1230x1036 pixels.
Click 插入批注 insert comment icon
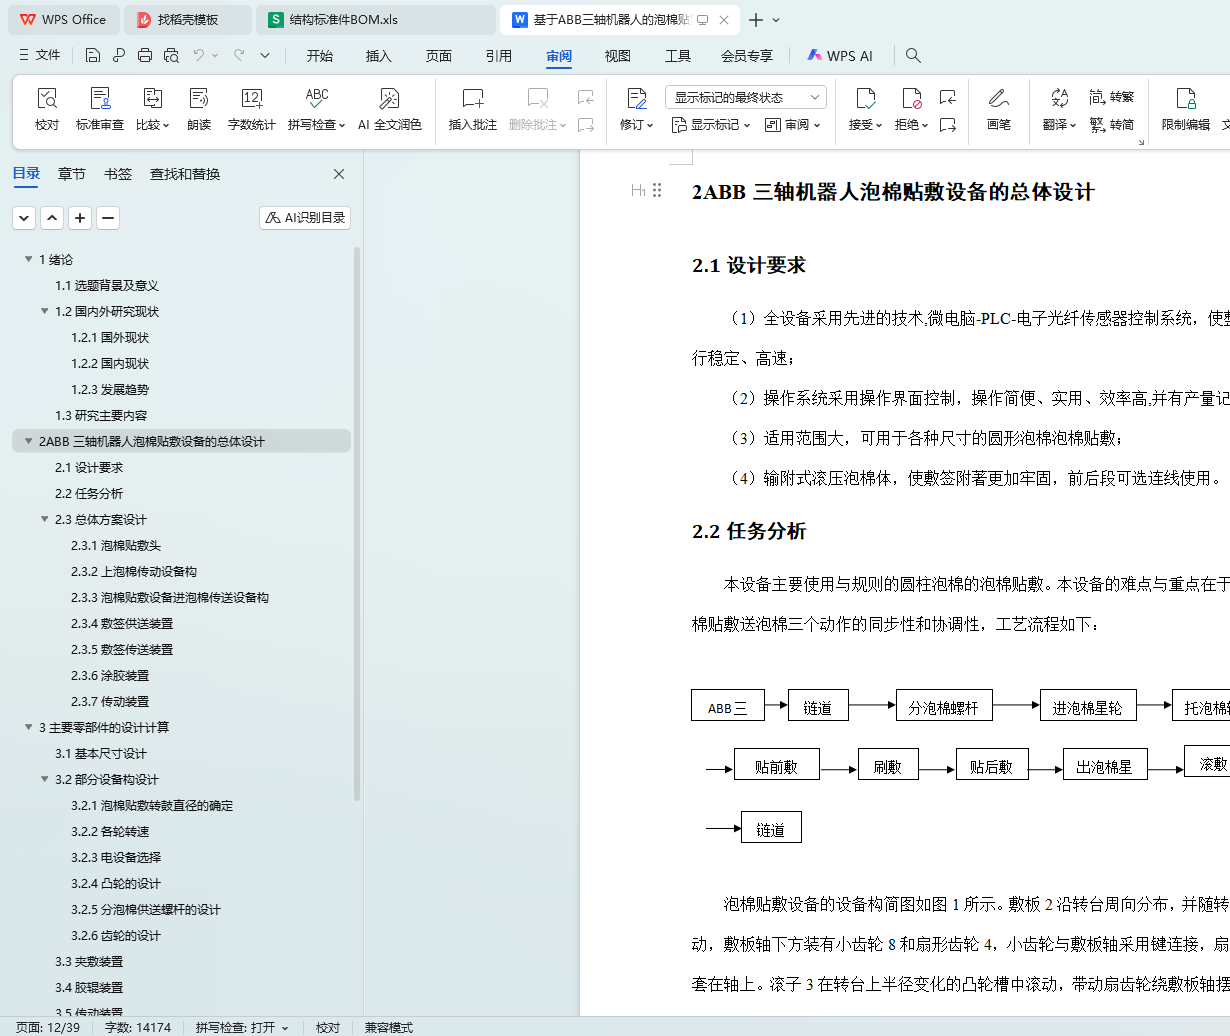(x=473, y=98)
